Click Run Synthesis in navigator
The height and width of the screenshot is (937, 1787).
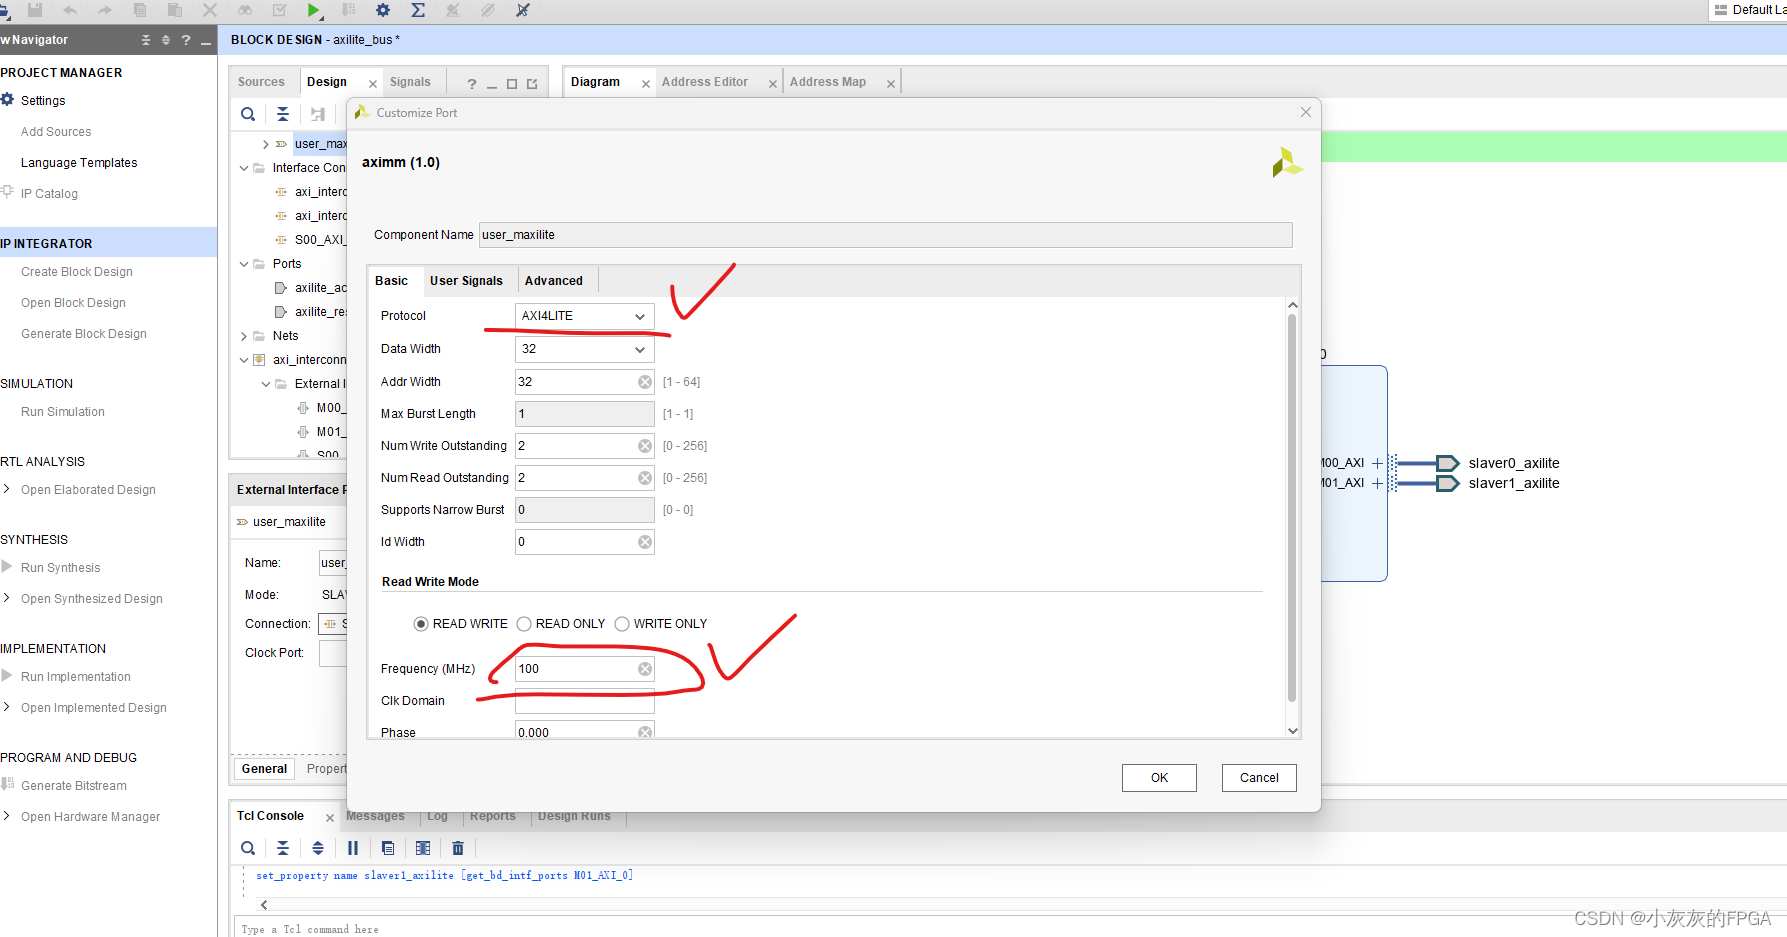[x=60, y=568]
